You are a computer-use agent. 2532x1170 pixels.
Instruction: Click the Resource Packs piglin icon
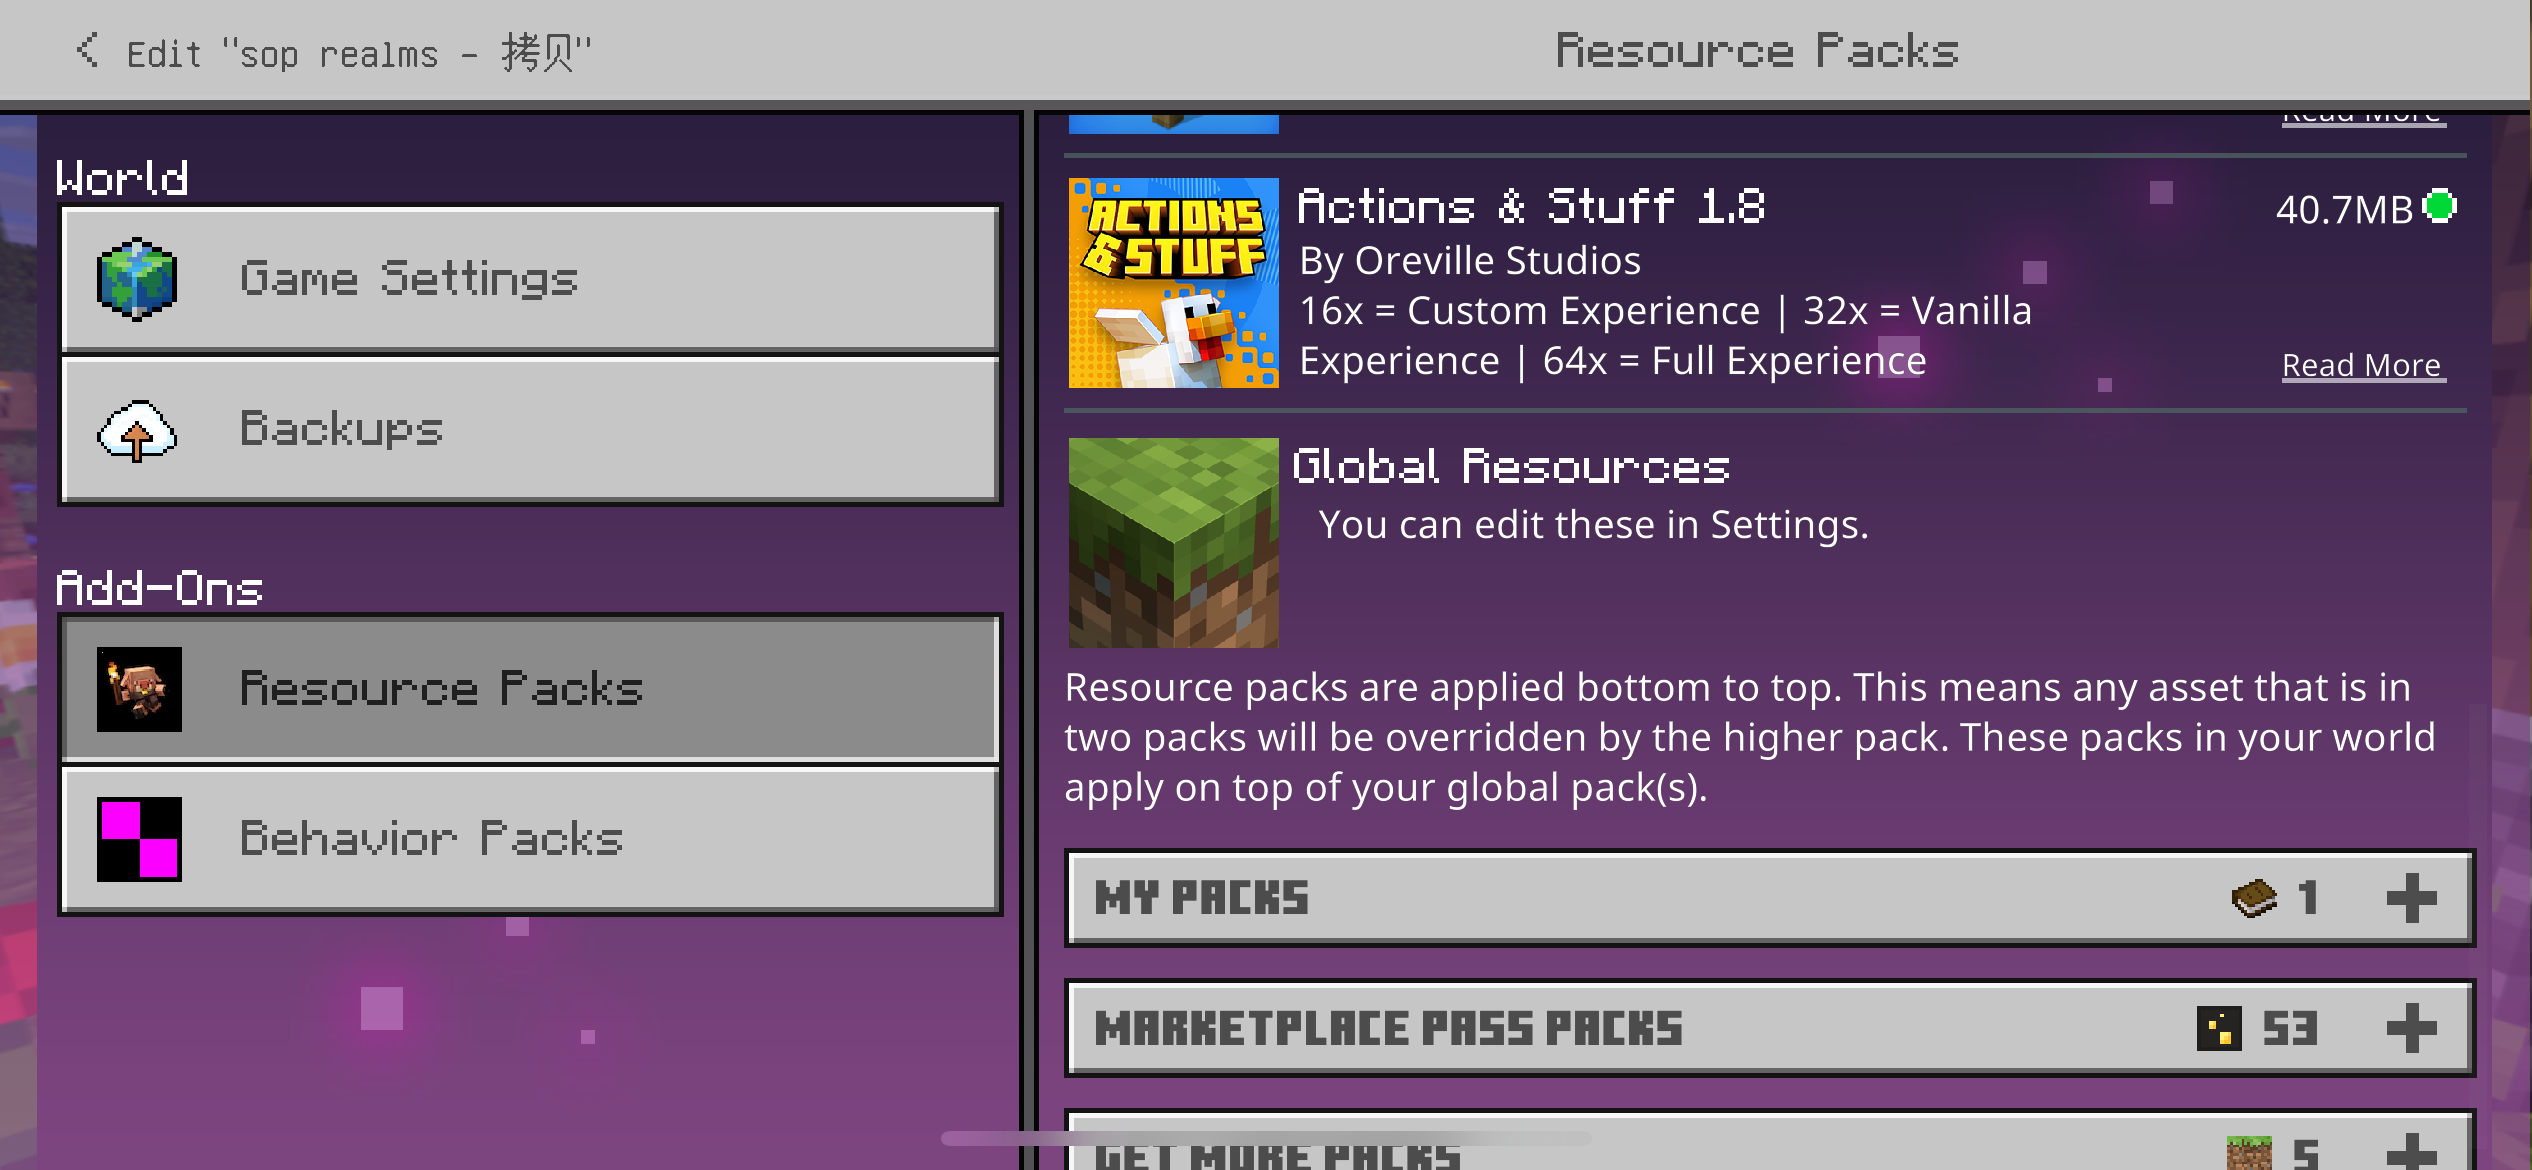139,689
